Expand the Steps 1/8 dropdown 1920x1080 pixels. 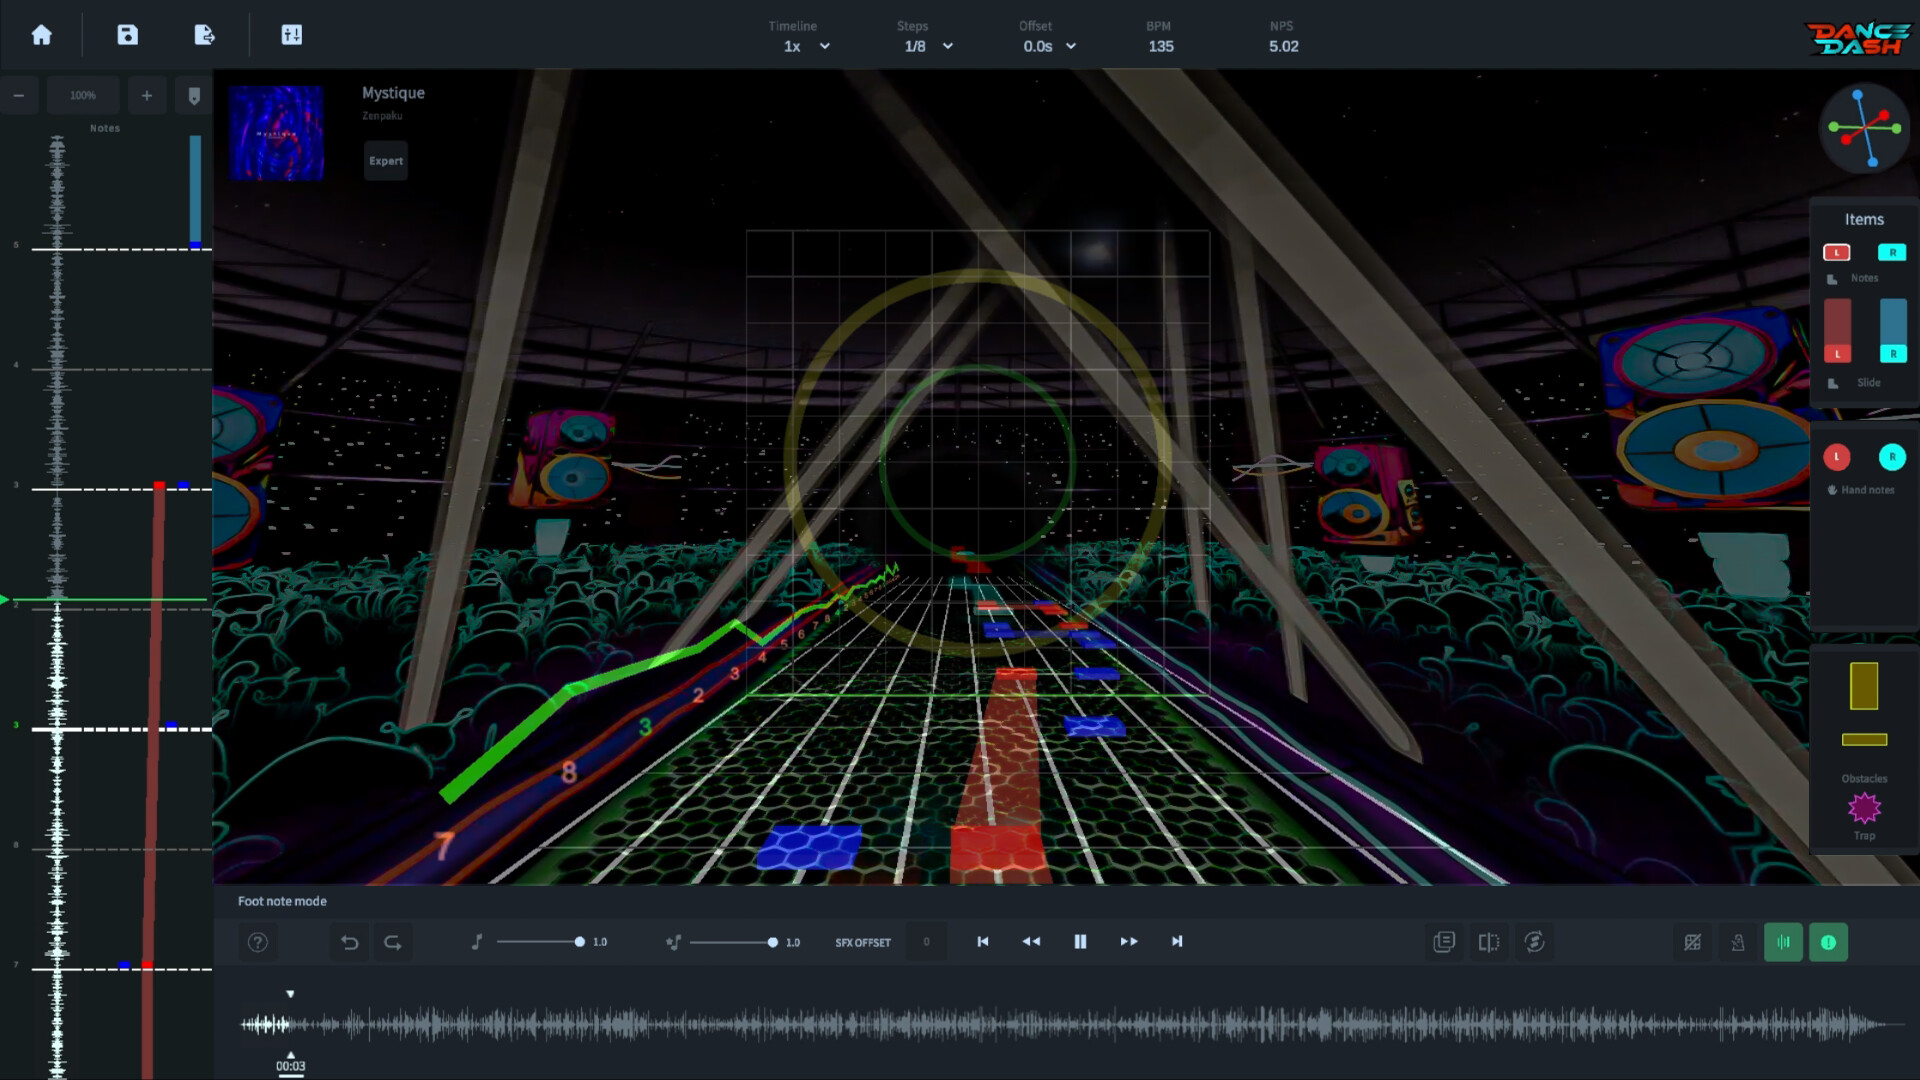click(926, 46)
